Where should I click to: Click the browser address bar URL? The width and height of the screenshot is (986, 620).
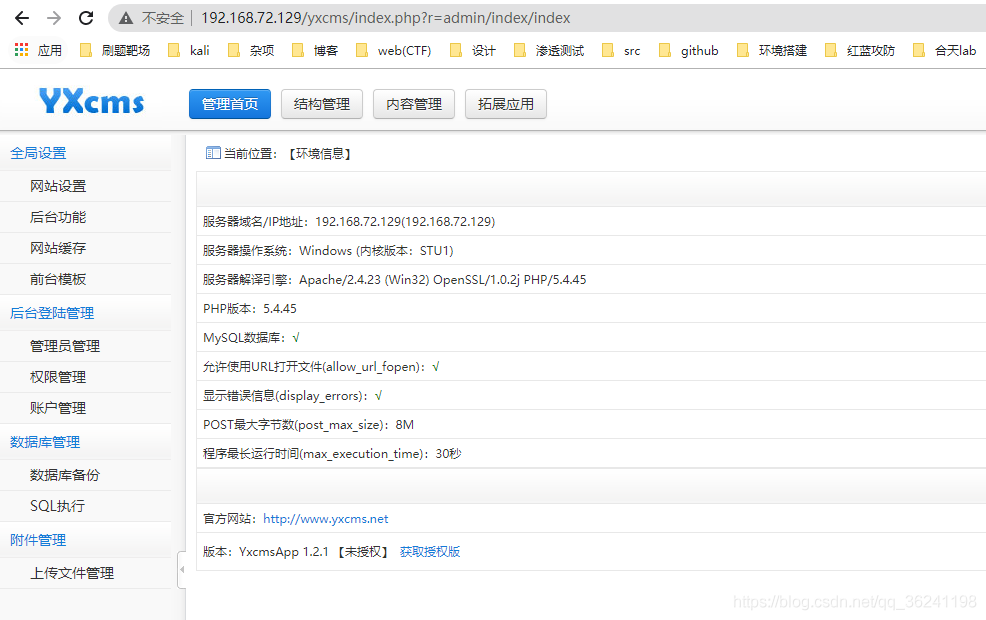tap(385, 18)
